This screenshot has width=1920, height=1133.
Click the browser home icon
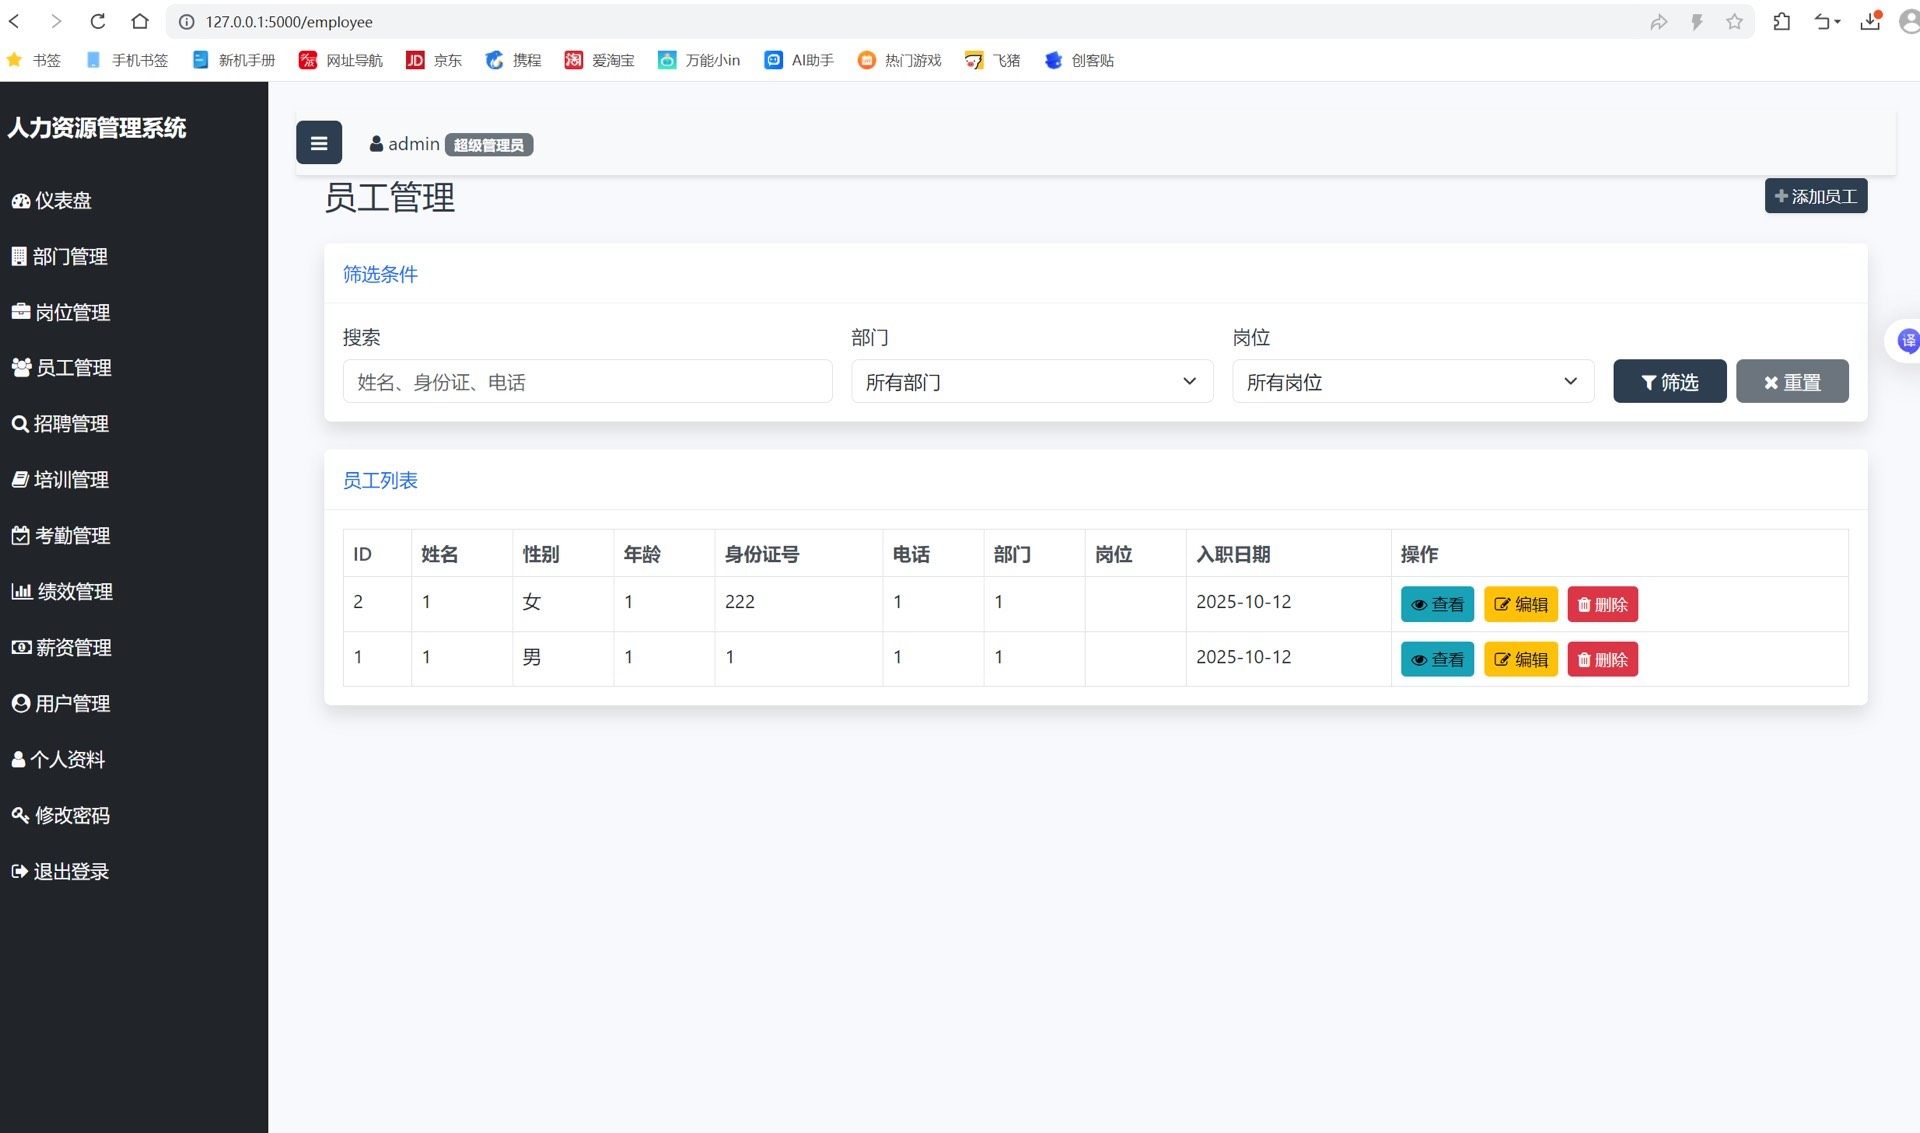tap(140, 21)
